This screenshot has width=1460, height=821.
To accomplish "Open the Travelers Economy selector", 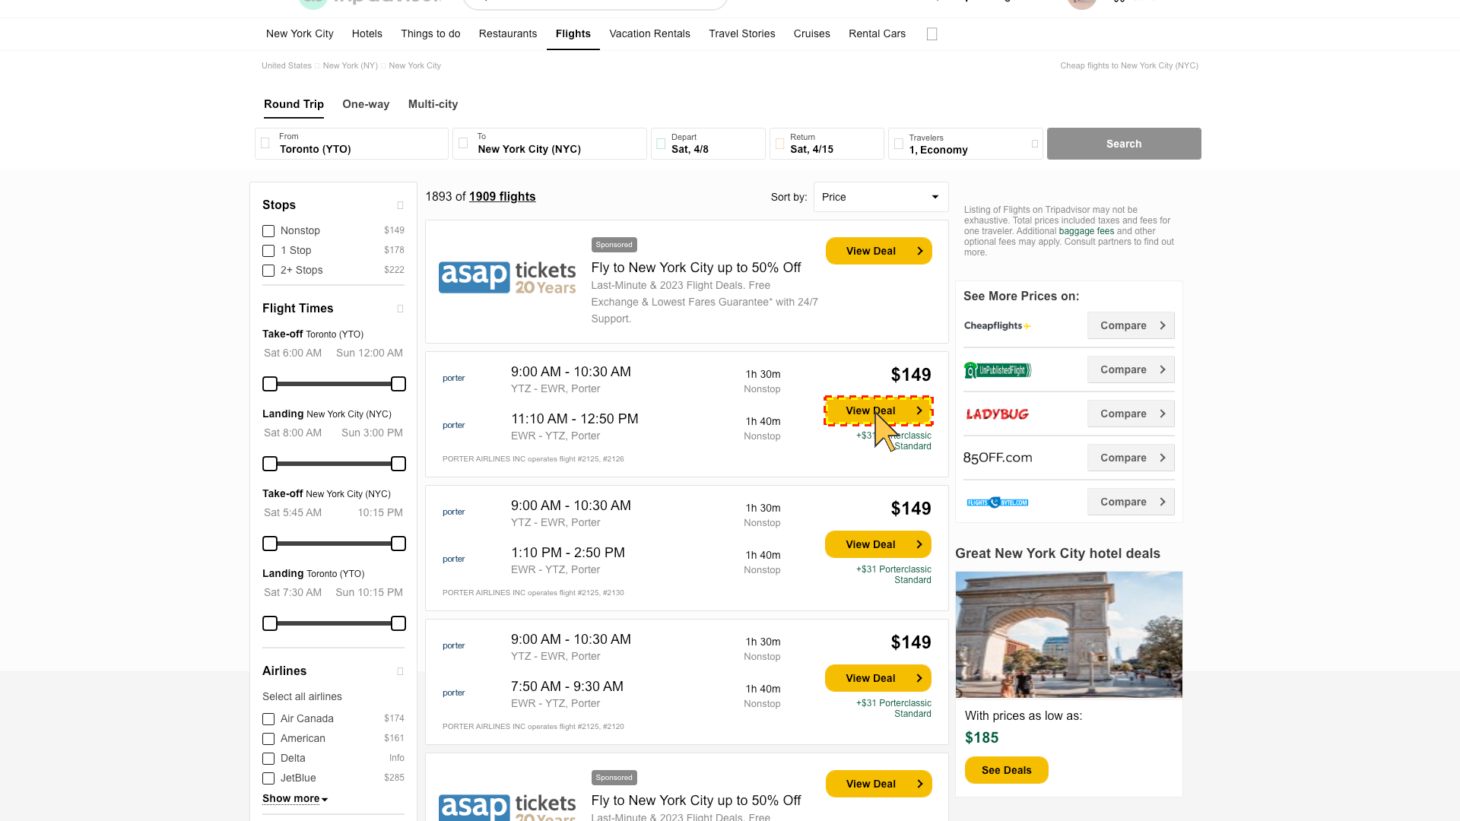I will click(x=965, y=144).
